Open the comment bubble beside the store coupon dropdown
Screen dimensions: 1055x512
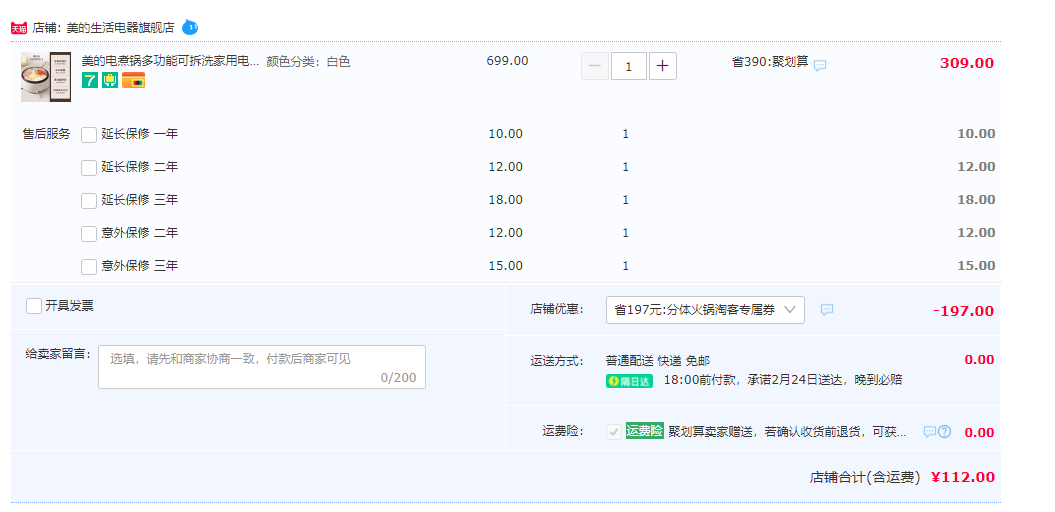click(x=827, y=309)
